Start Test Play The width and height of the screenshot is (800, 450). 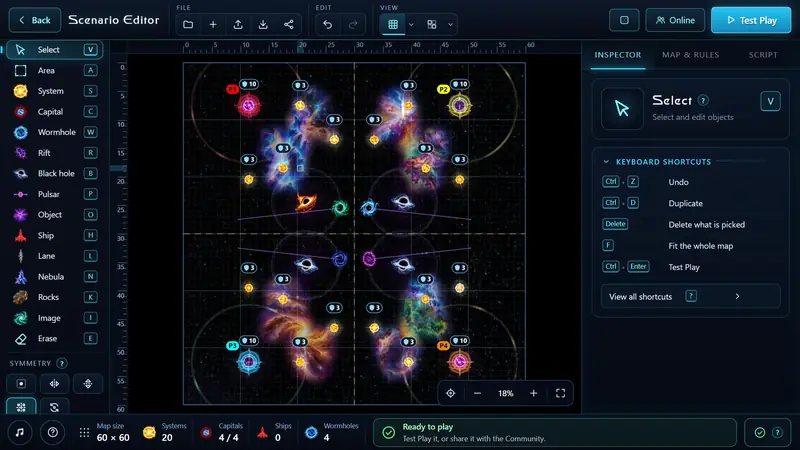751,20
